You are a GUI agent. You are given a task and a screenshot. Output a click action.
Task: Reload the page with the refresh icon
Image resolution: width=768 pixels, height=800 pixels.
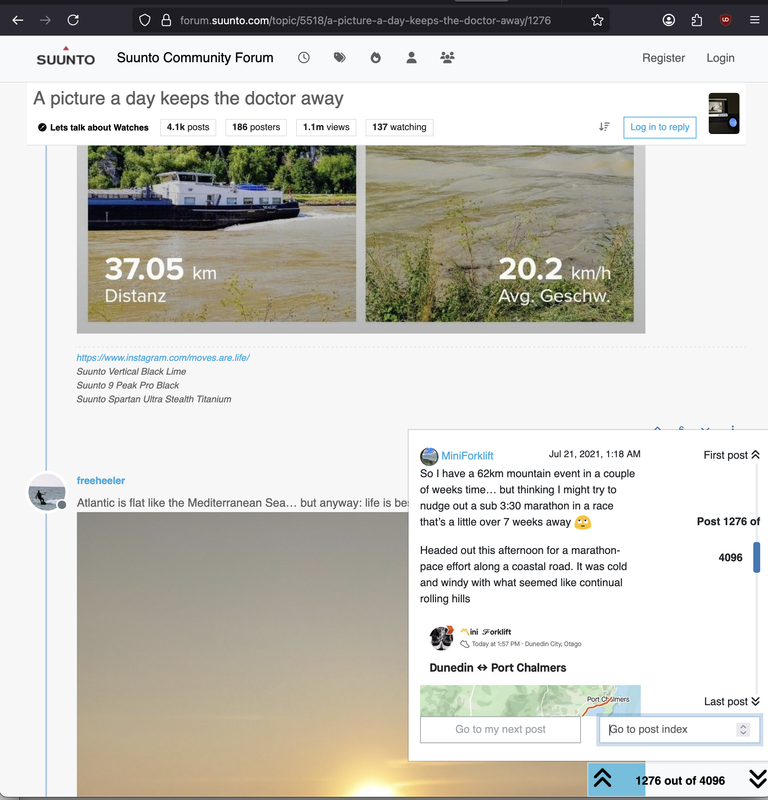pos(73,20)
